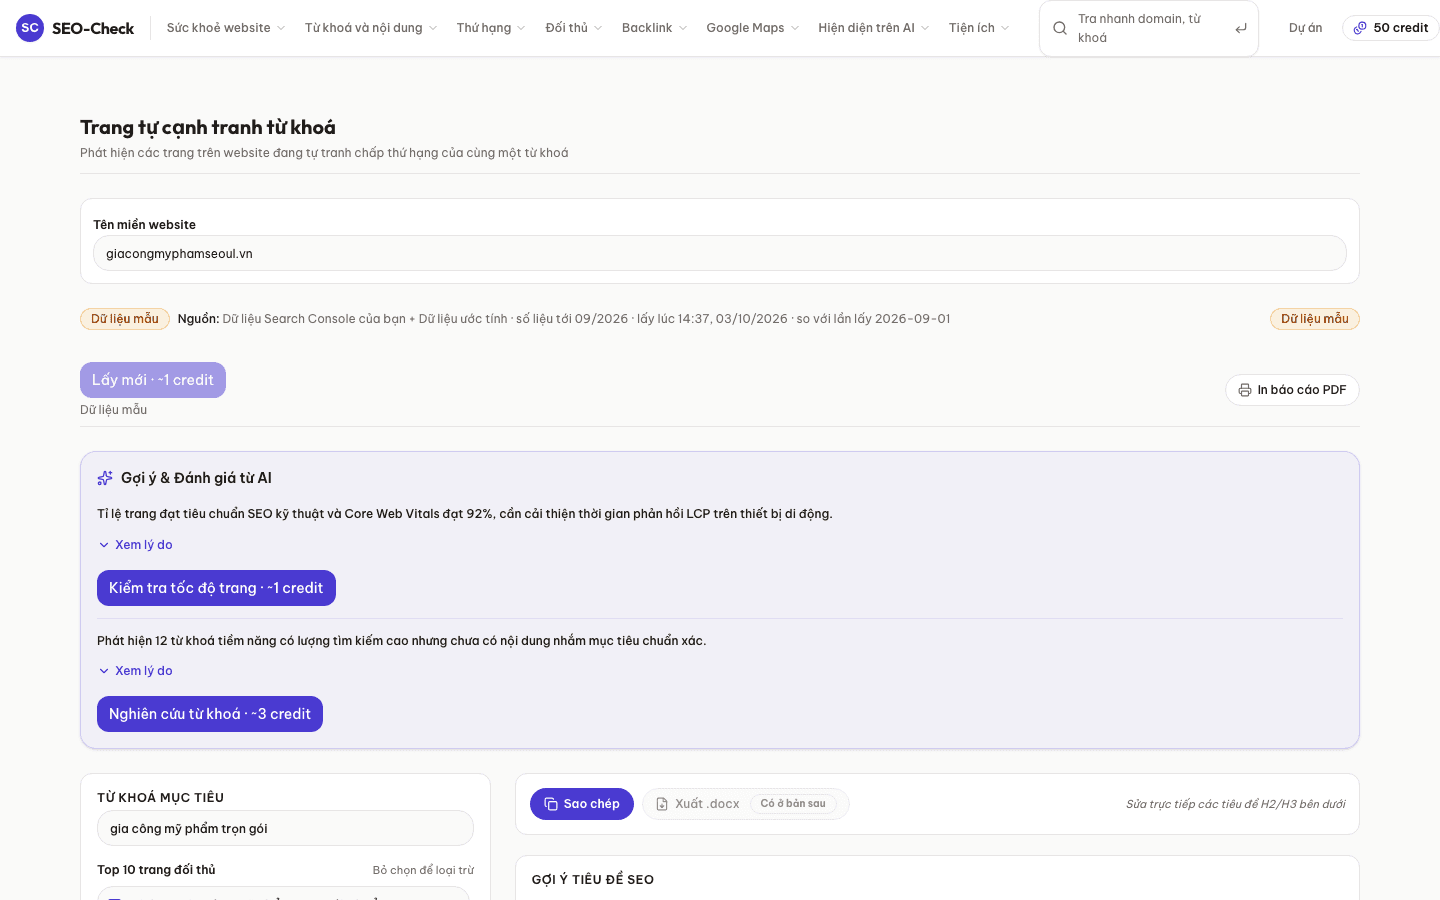
Task: Expand the Thứ hạng dropdown
Action: (491, 28)
